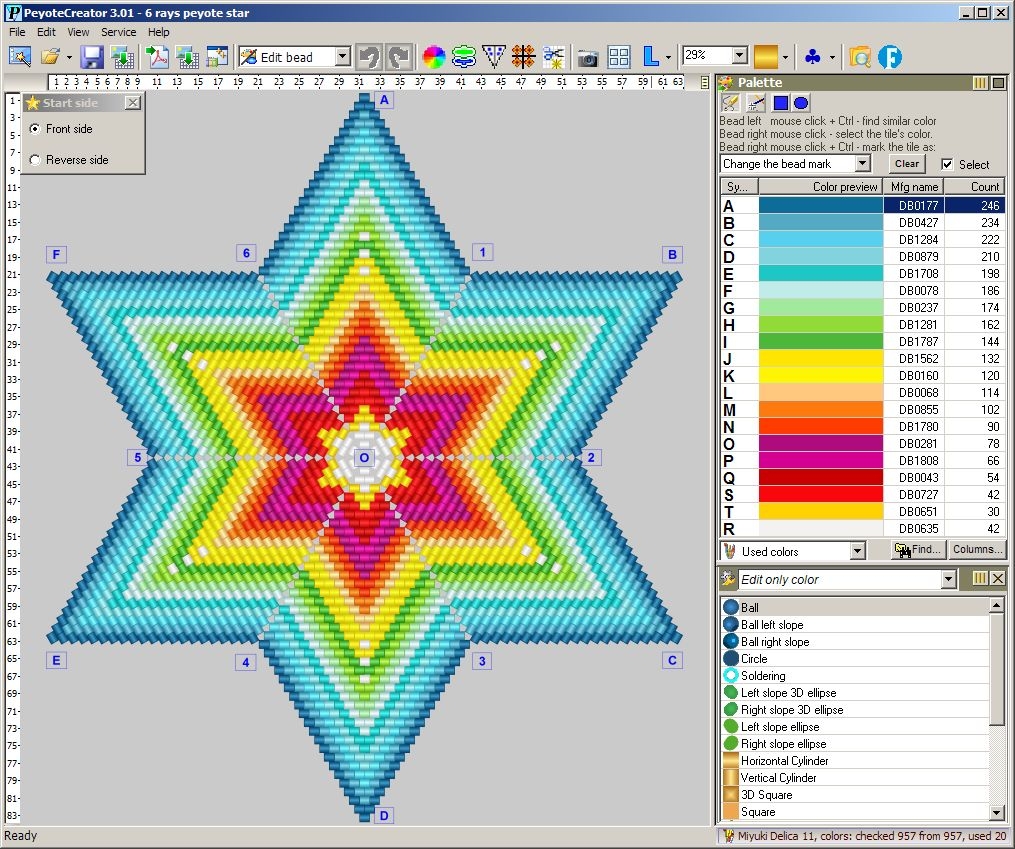
Task: Click the letter L legend icon in toolbar
Action: coord(649,57)
